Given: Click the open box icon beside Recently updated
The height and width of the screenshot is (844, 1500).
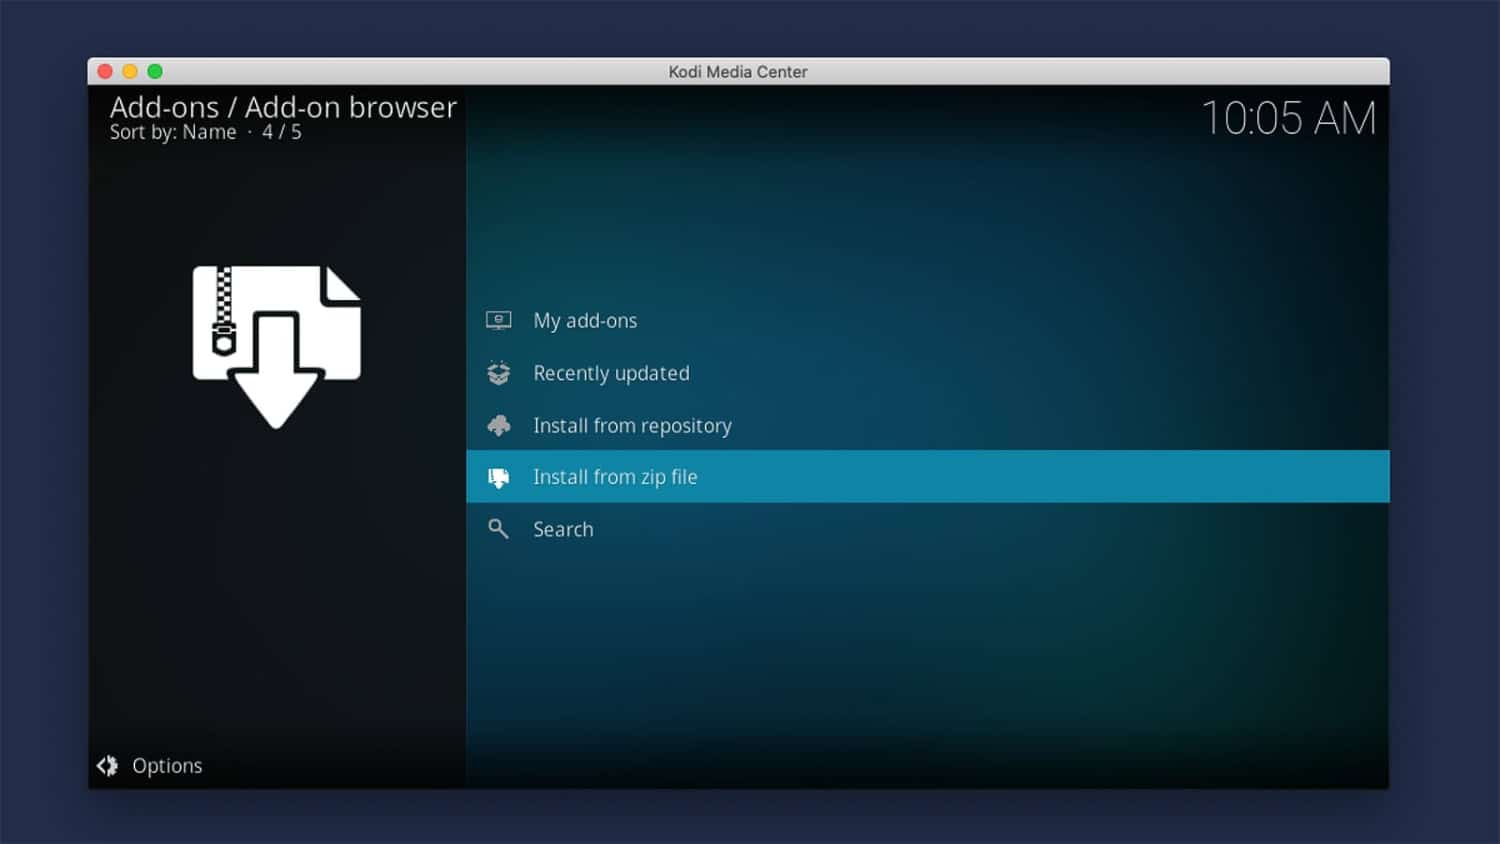Looking at the screenshot, I should coord(498,373).
